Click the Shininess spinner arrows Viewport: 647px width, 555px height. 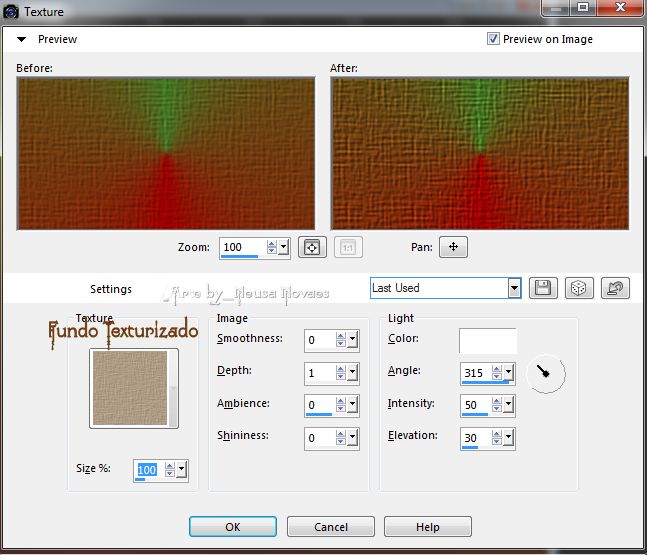(340, 438)
